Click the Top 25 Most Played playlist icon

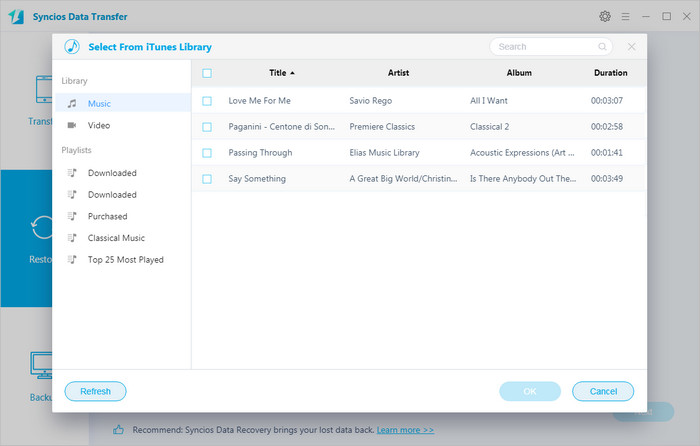72,260
